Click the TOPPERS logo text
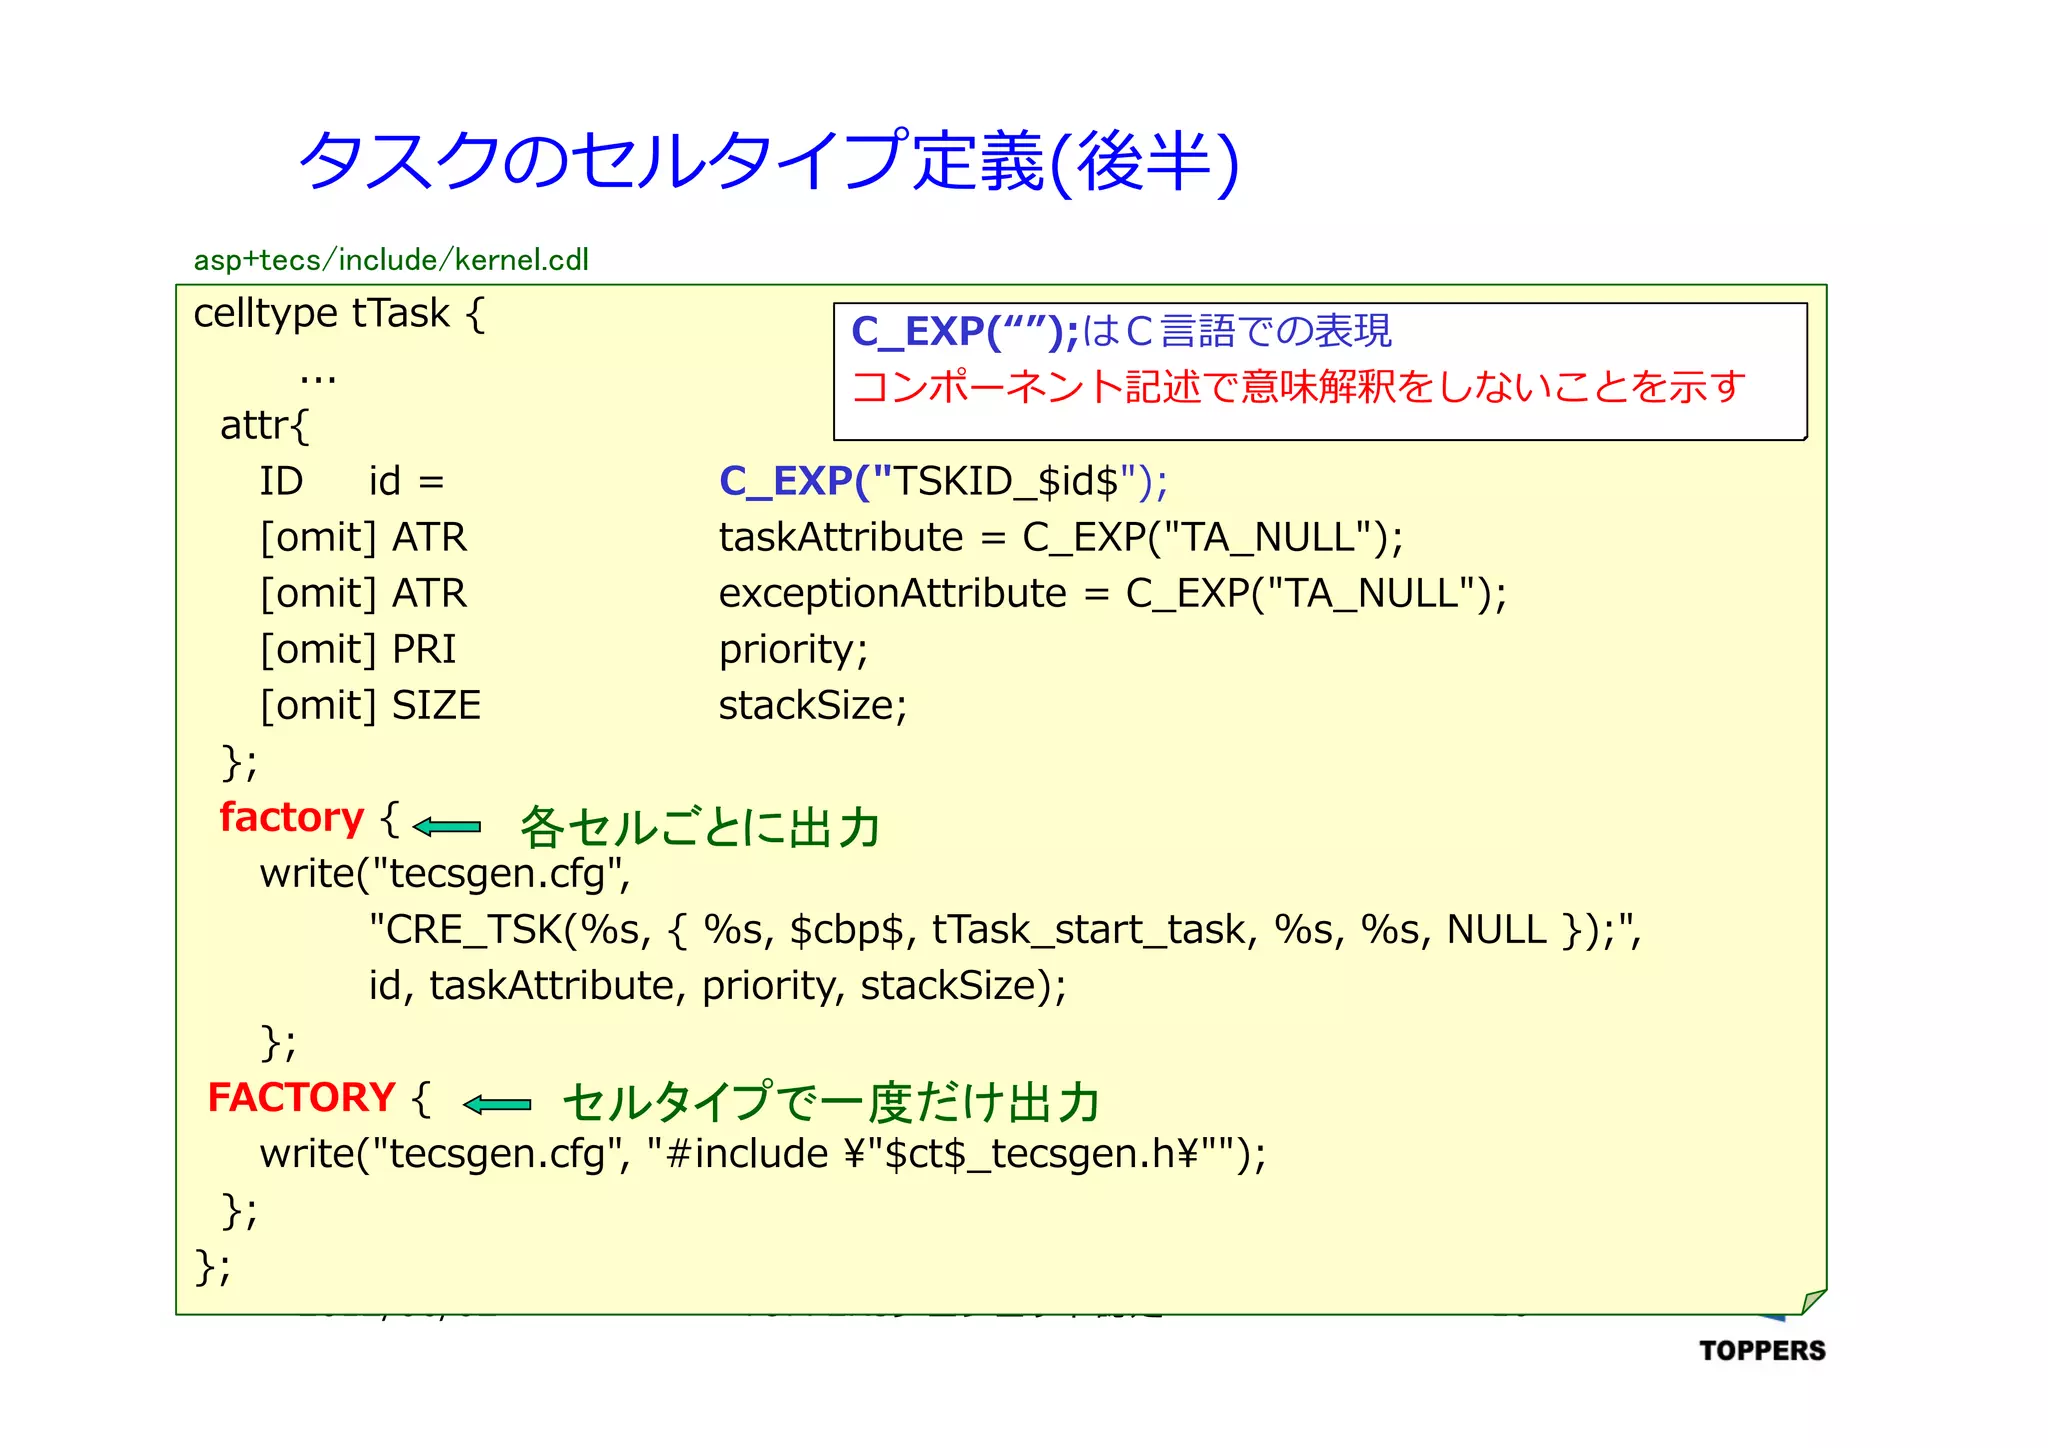 pyautogui.click(x=1762, y=1351)
